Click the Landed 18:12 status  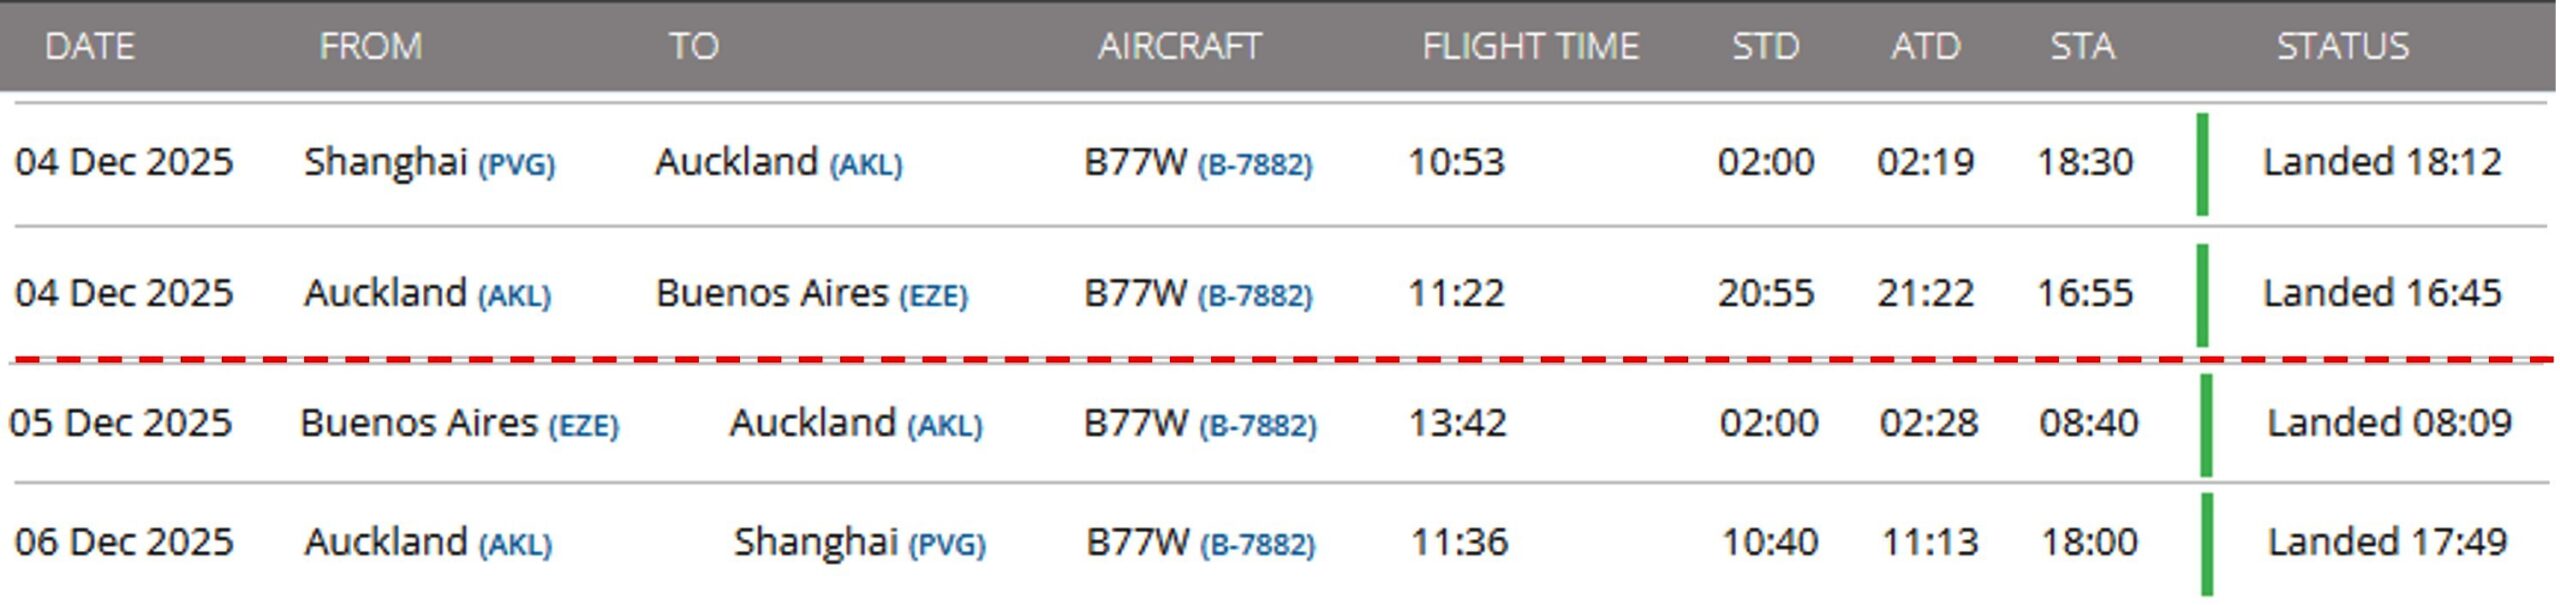click(x=2381, y=162)
